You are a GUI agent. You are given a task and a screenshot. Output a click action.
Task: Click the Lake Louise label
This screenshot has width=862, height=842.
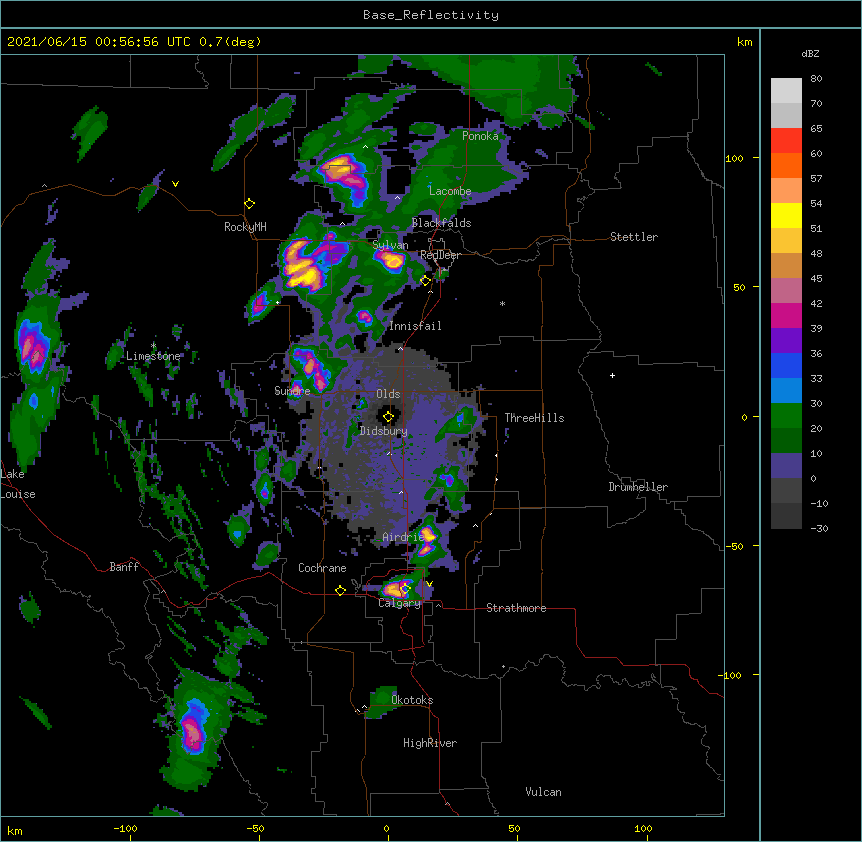tap(18, 484)
